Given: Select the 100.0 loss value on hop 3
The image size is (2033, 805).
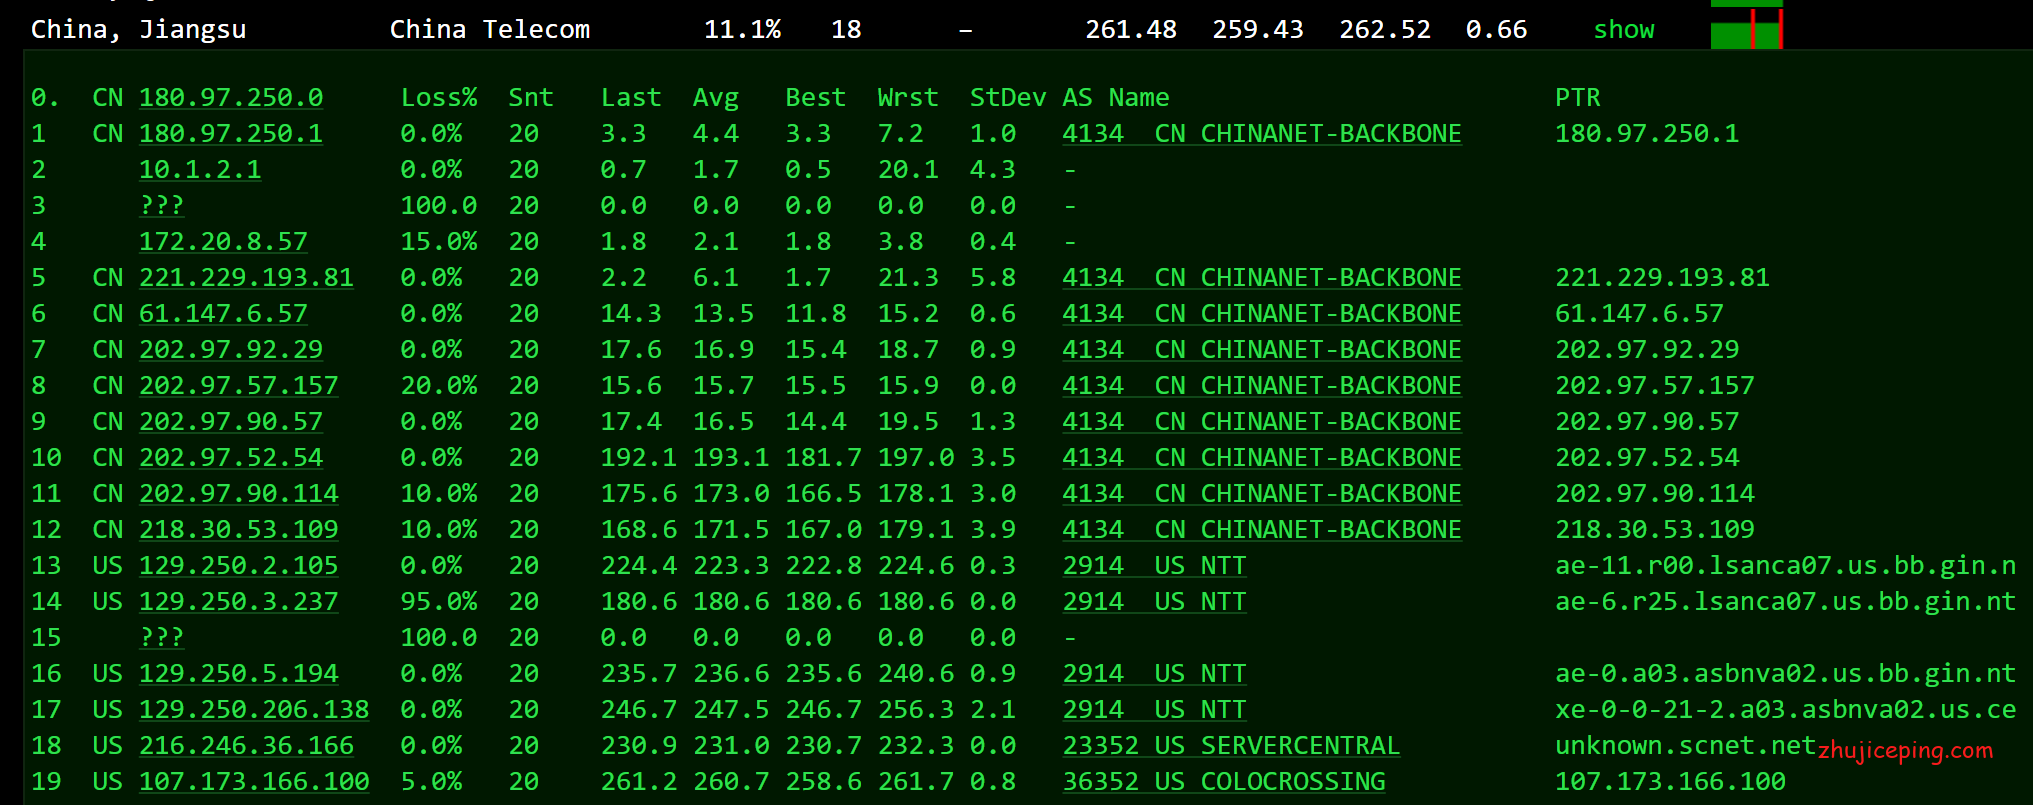Looking at the screenshot, I should (x=439, y=206).
